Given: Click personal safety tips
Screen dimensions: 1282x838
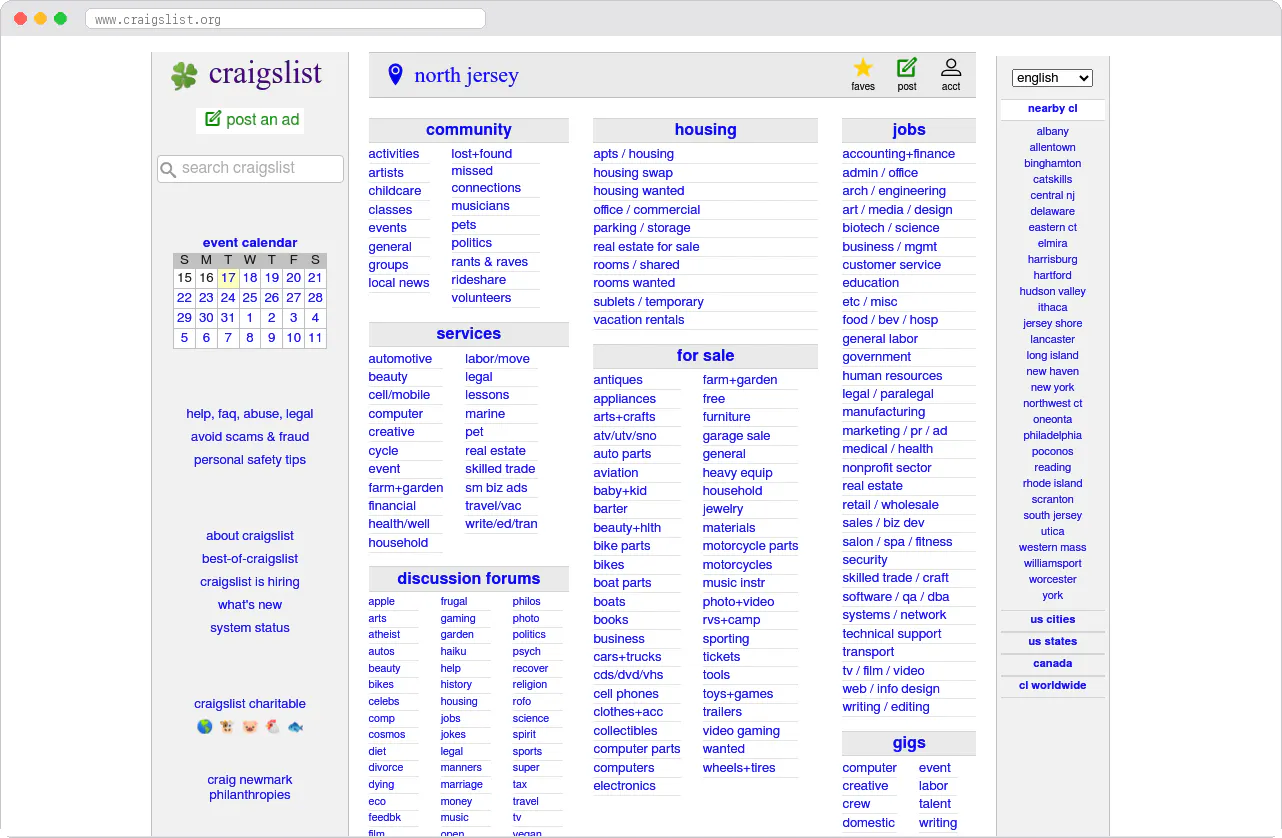Looking at the screenshot, I should (x=249, y=459).
